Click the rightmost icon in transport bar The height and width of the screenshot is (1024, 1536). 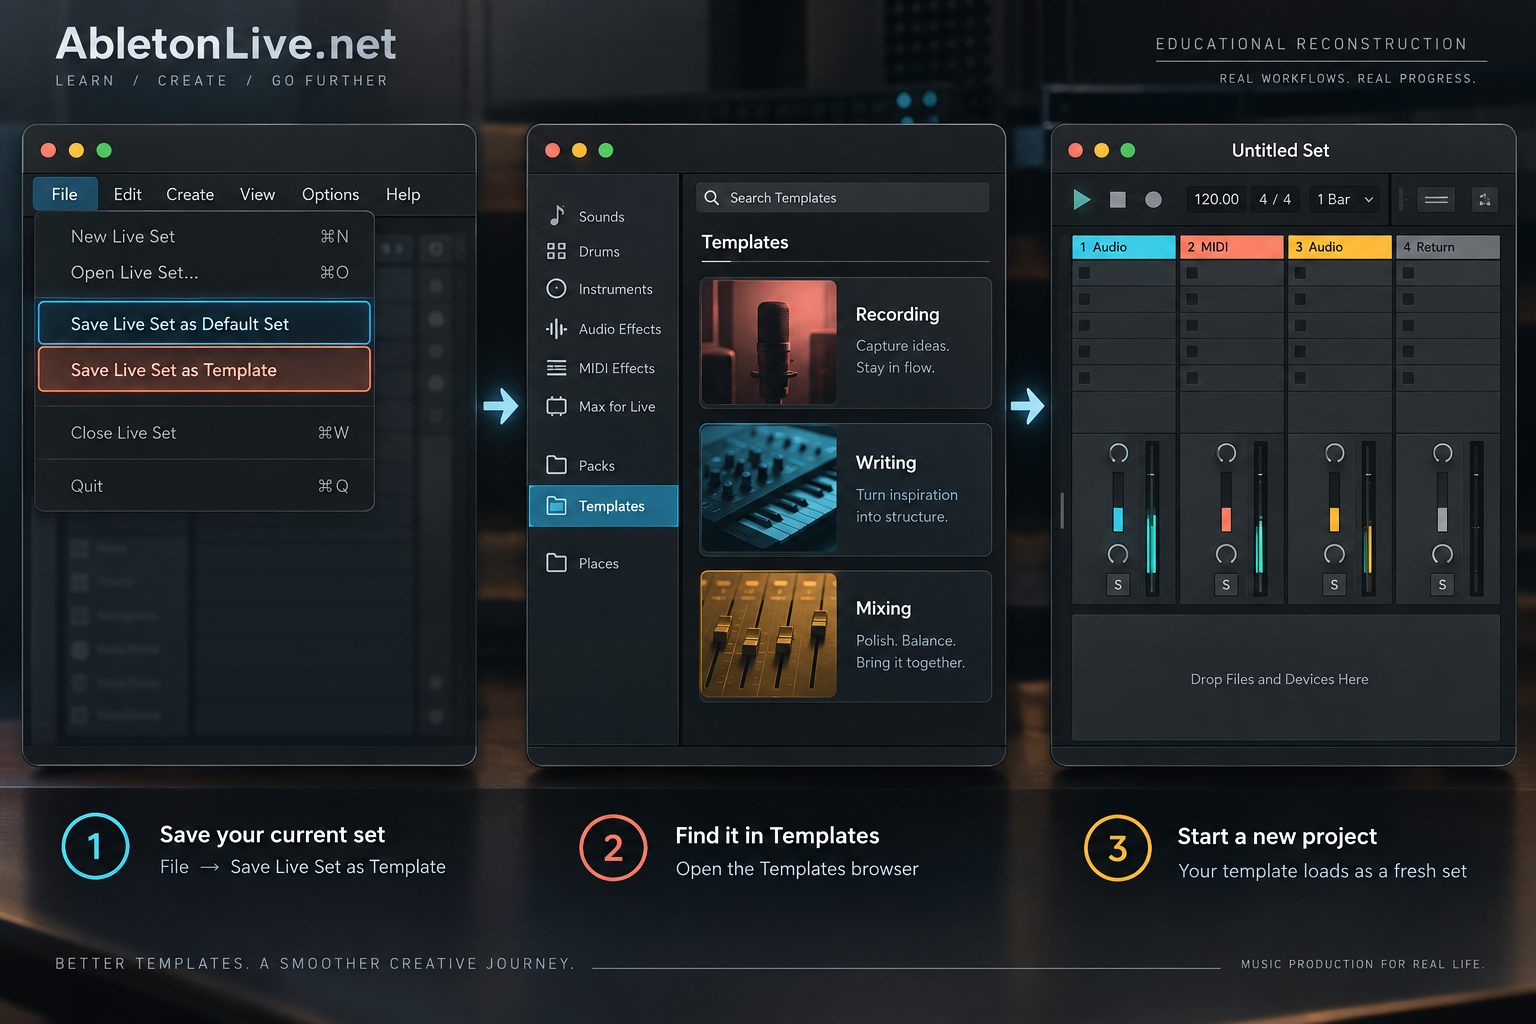(x=1485, y=199)
